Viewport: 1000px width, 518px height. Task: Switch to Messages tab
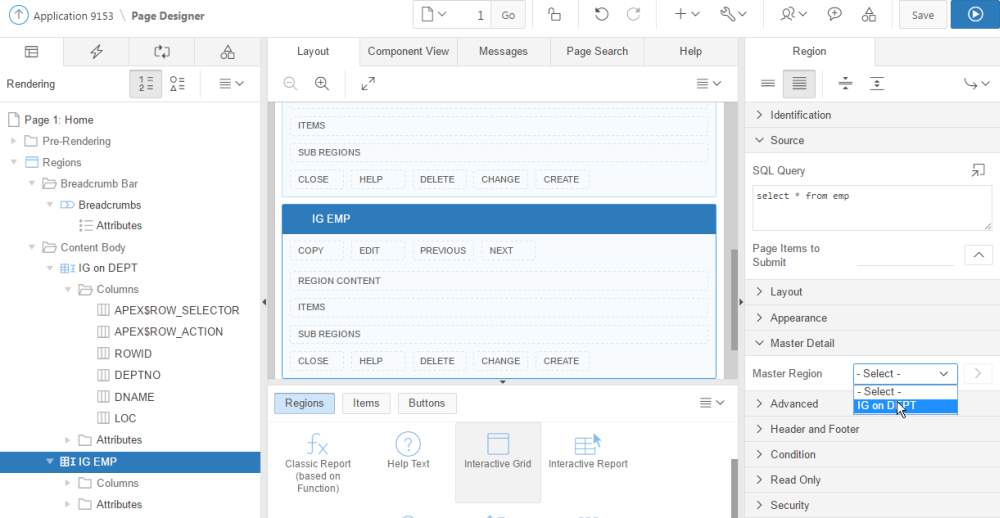pyautogui.click(x=503, y=52)
